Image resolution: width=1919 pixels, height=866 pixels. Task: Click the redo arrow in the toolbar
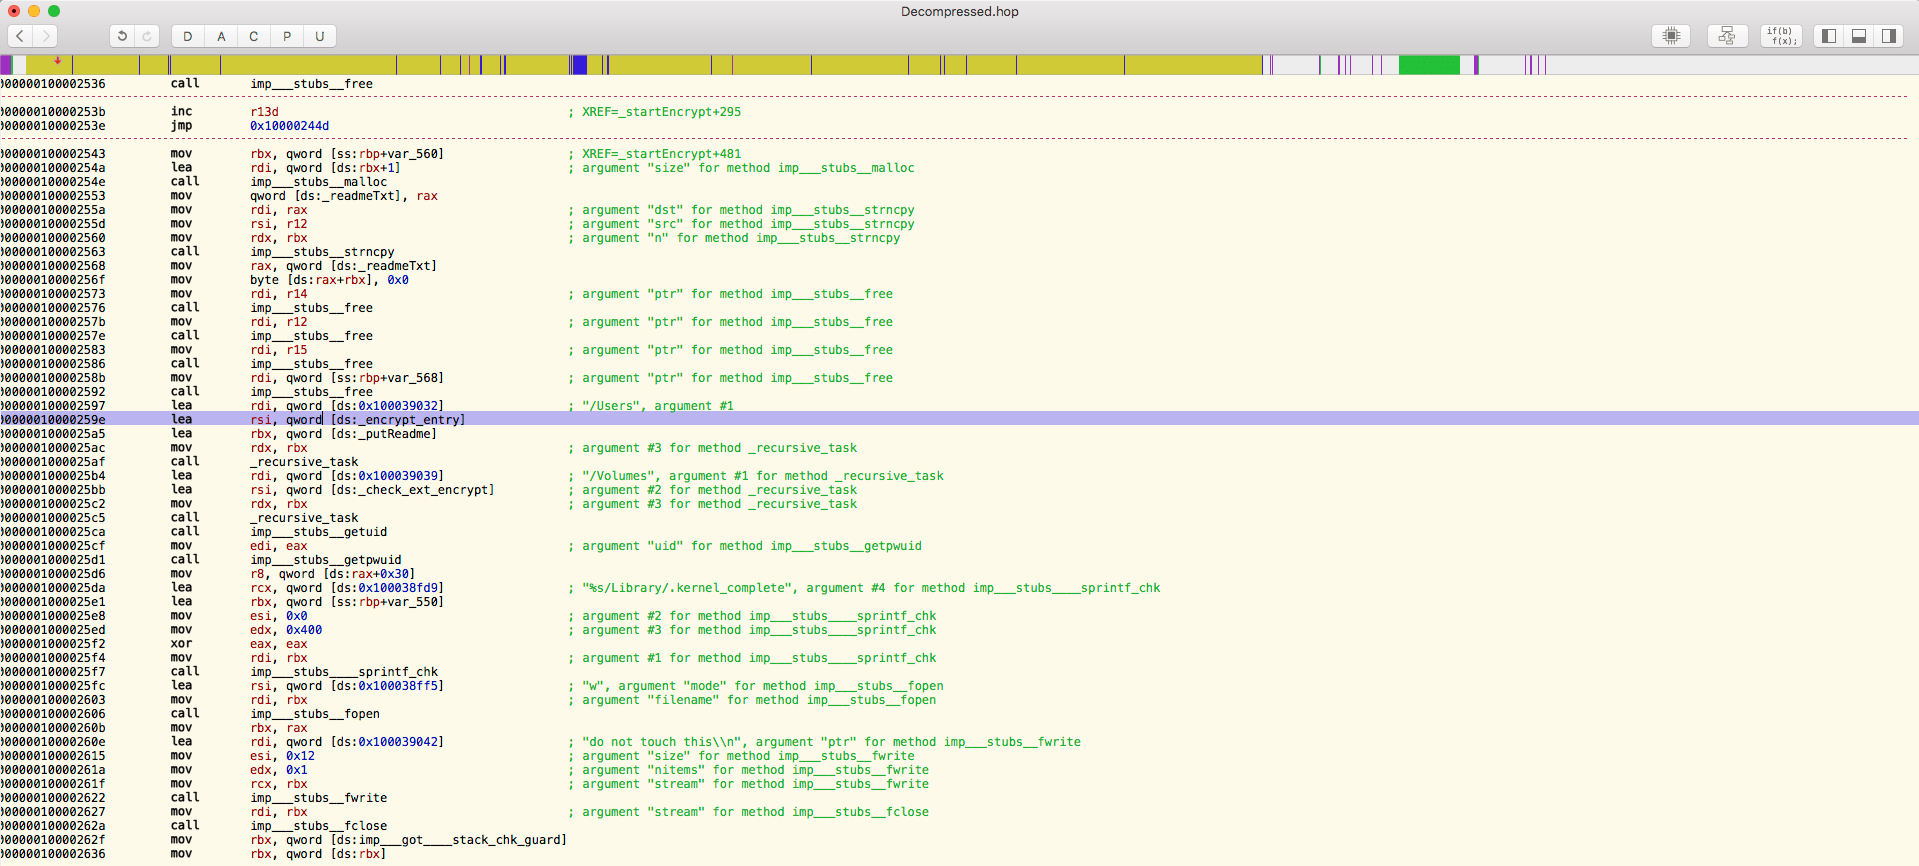pyautogui.click(x=147, y=36)
